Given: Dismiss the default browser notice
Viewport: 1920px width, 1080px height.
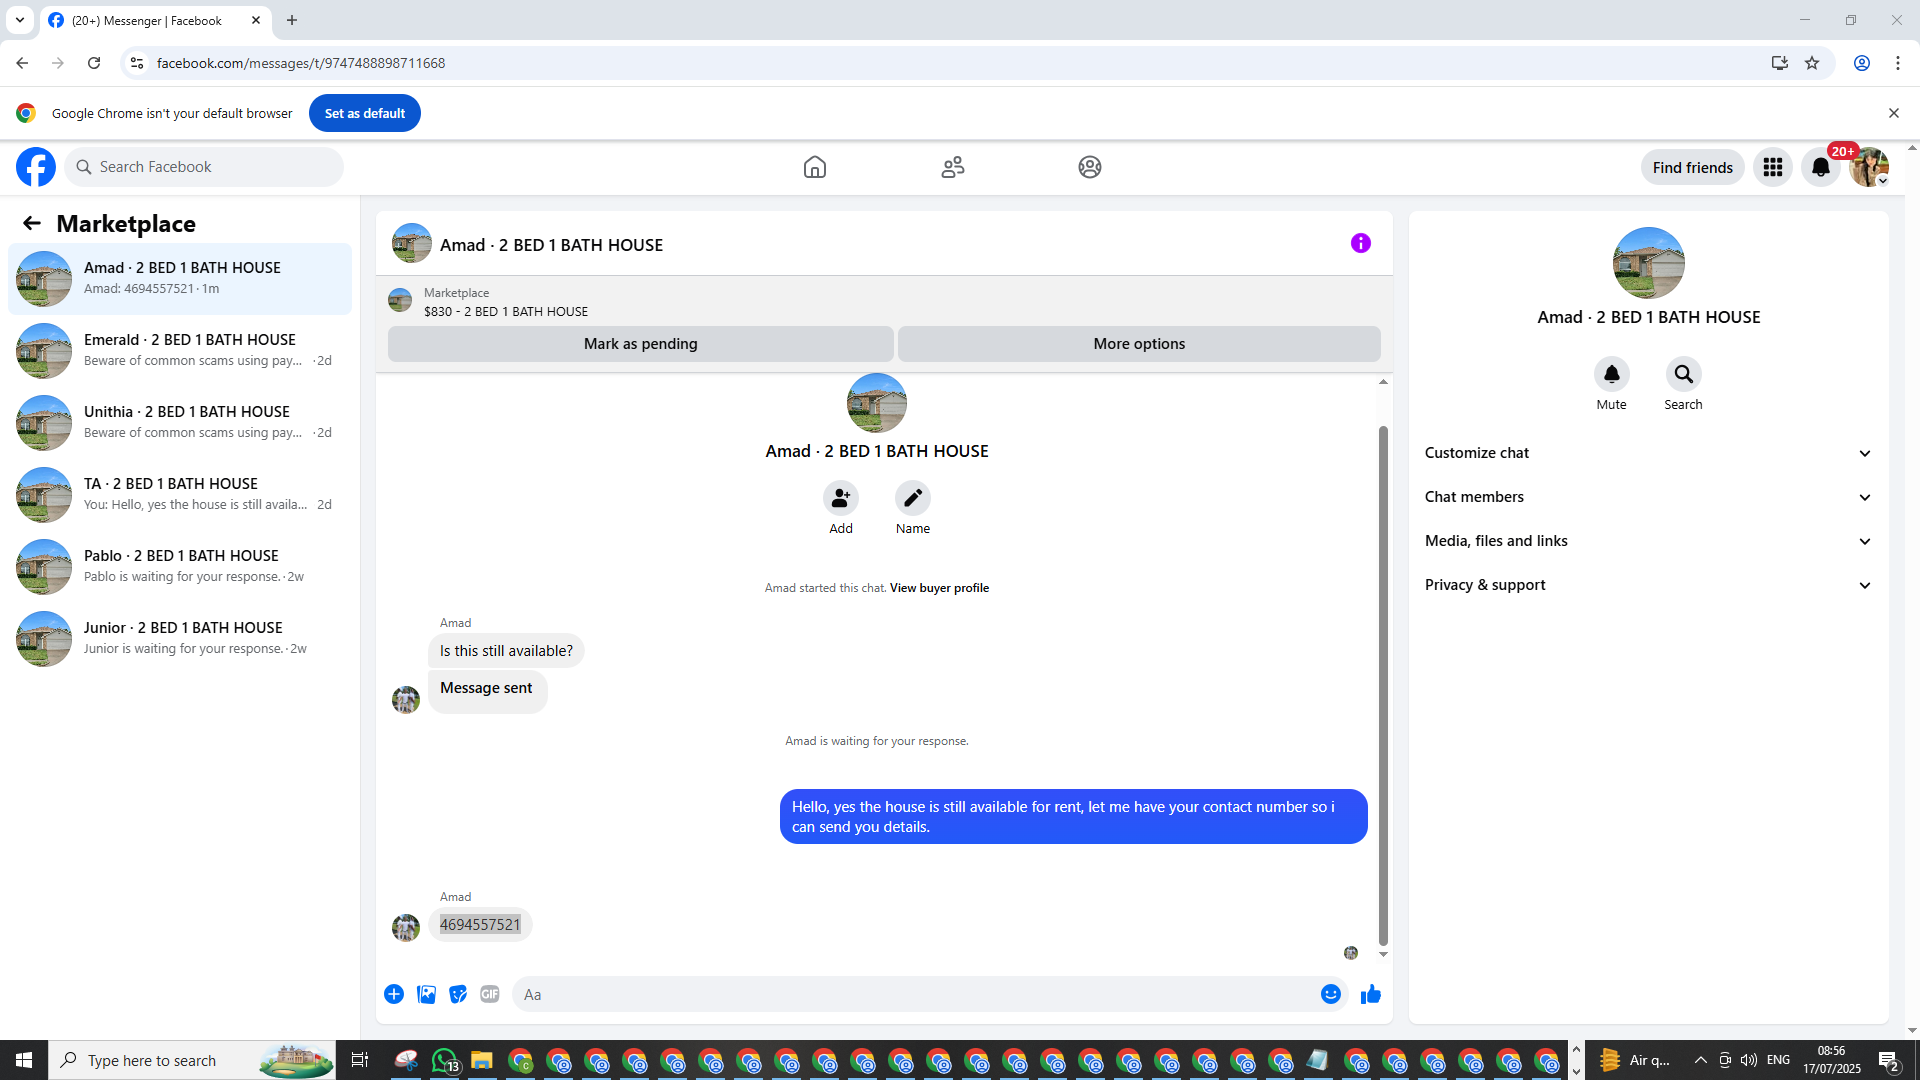Looking at the screenshot, I should 1894,113.
